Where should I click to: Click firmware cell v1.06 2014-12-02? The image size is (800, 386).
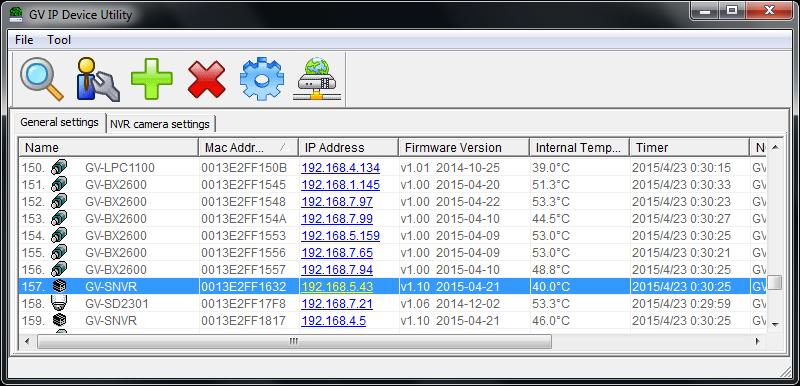[450, 304]
